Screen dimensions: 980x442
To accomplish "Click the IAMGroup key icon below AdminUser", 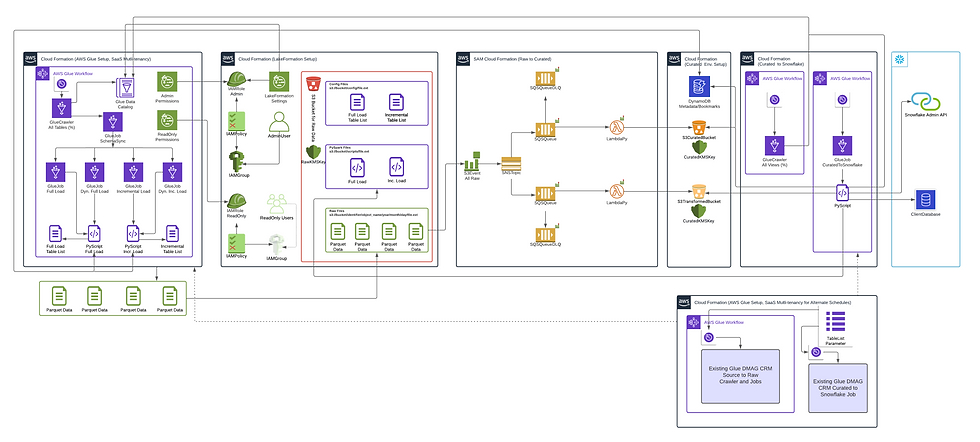I will [x=236, y=160].
